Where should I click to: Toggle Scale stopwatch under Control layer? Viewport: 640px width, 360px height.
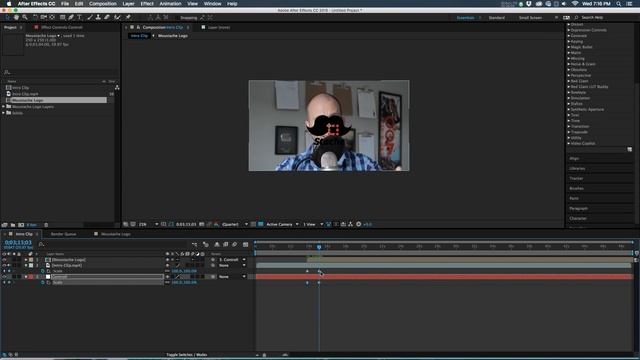click(43, 282)
